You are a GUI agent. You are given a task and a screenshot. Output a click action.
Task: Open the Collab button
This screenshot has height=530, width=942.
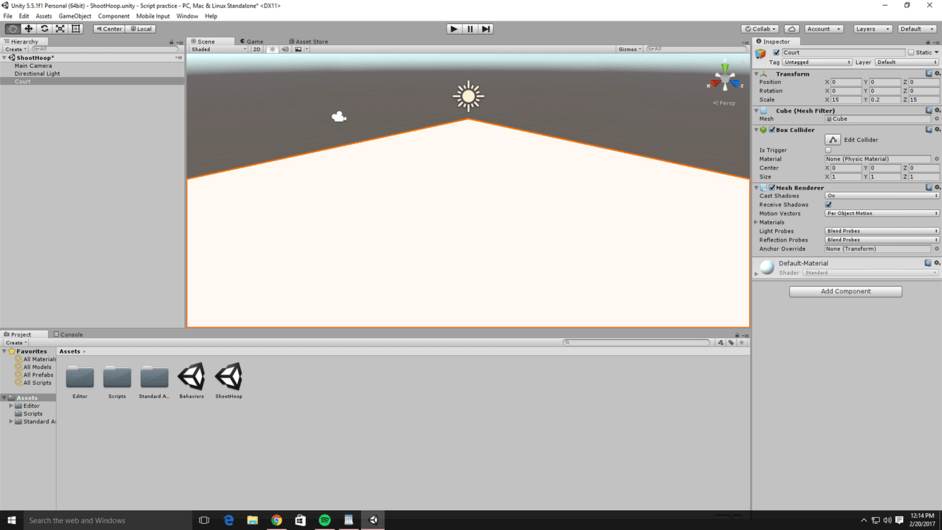click(x=760, y=29)
